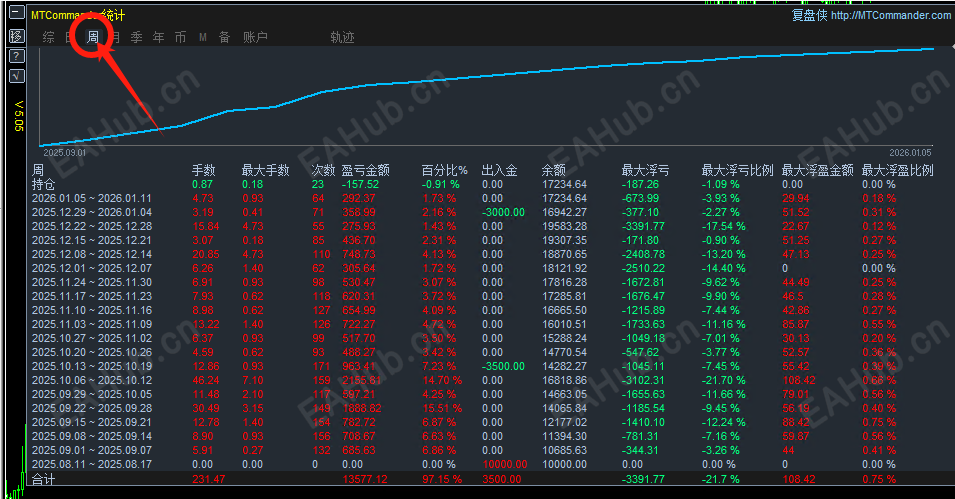Switch to the 季 quarterly tab

[x=136, y=37]
